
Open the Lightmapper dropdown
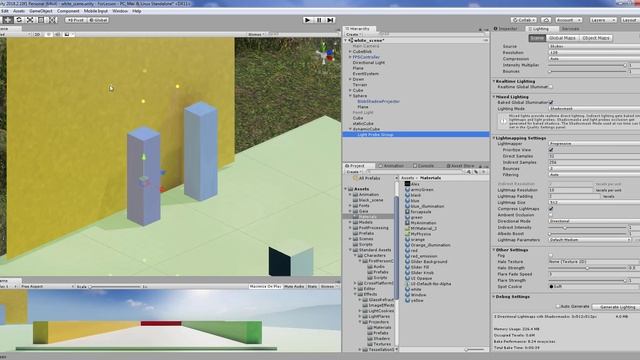tap(594, 144)
